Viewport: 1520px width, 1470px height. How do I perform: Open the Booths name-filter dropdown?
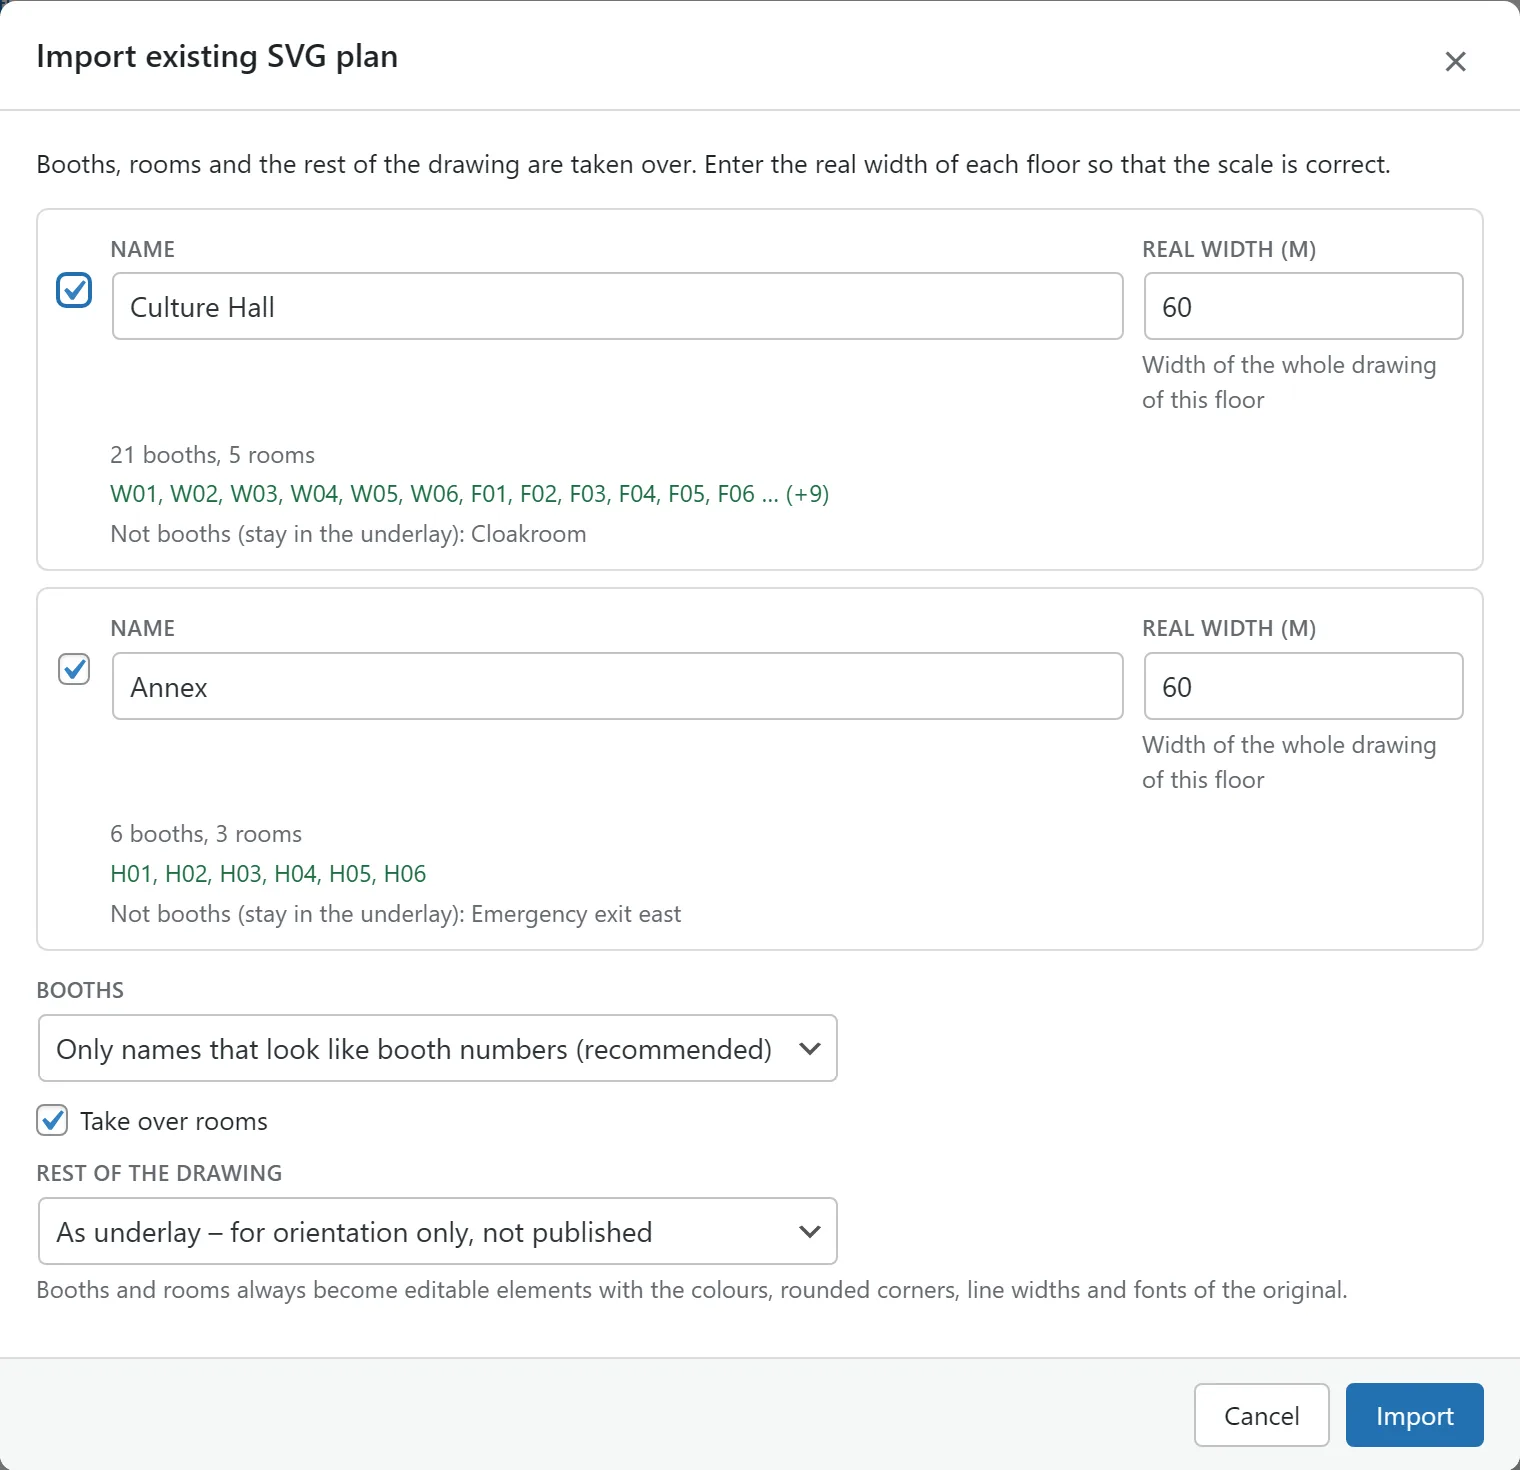[x=438, y=1049]
